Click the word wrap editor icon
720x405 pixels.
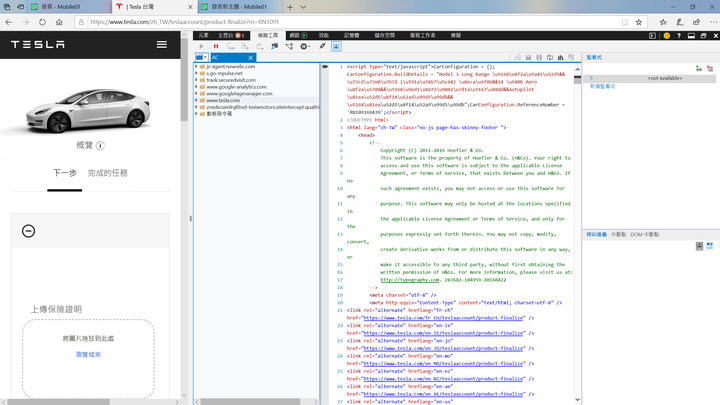pyautogui.click(x=550, y=57)
